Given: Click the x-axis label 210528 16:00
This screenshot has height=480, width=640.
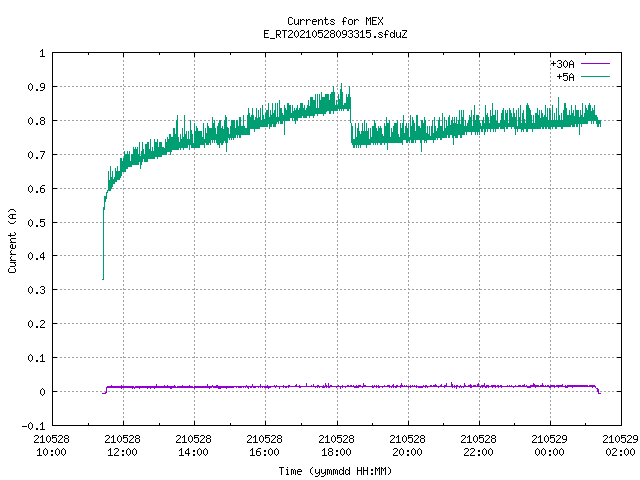Looking at the screenshot, I should click(264, 446).
